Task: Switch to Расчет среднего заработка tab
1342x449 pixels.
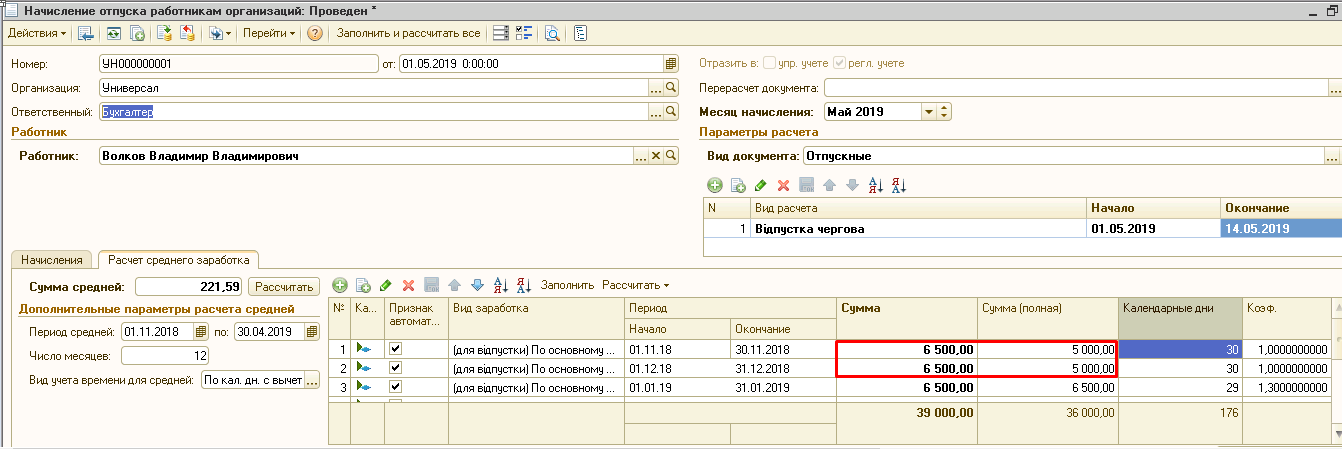Action: (x=178, y=259)
